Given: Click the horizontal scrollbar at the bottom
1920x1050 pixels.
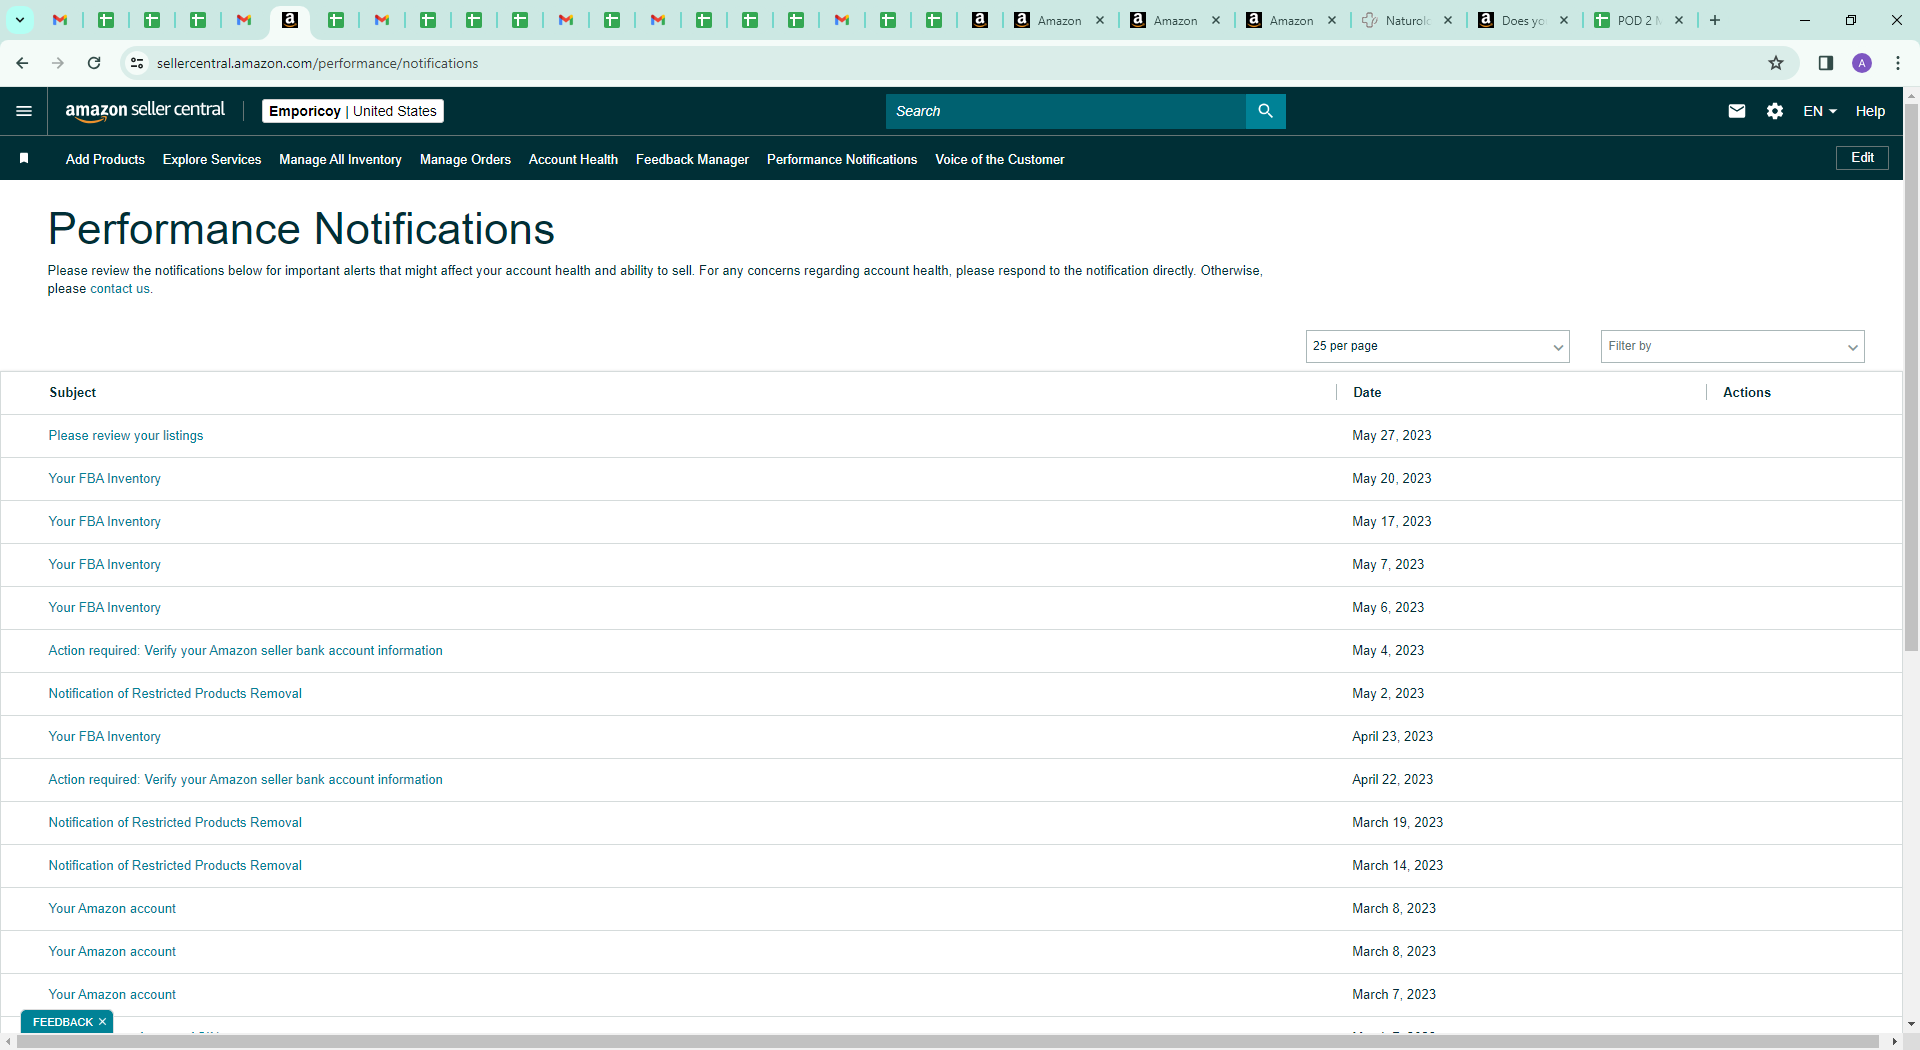Looking at the screenshot, I should [x=948, y=1042].
